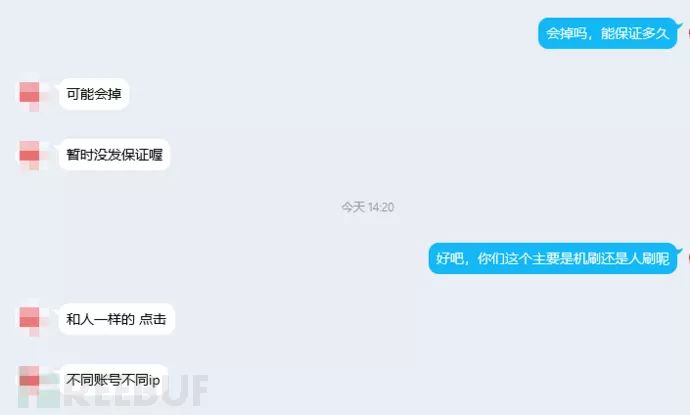
Task: Click "人刷呢" text in the blue bubble
Action: [x=649, y=258]
